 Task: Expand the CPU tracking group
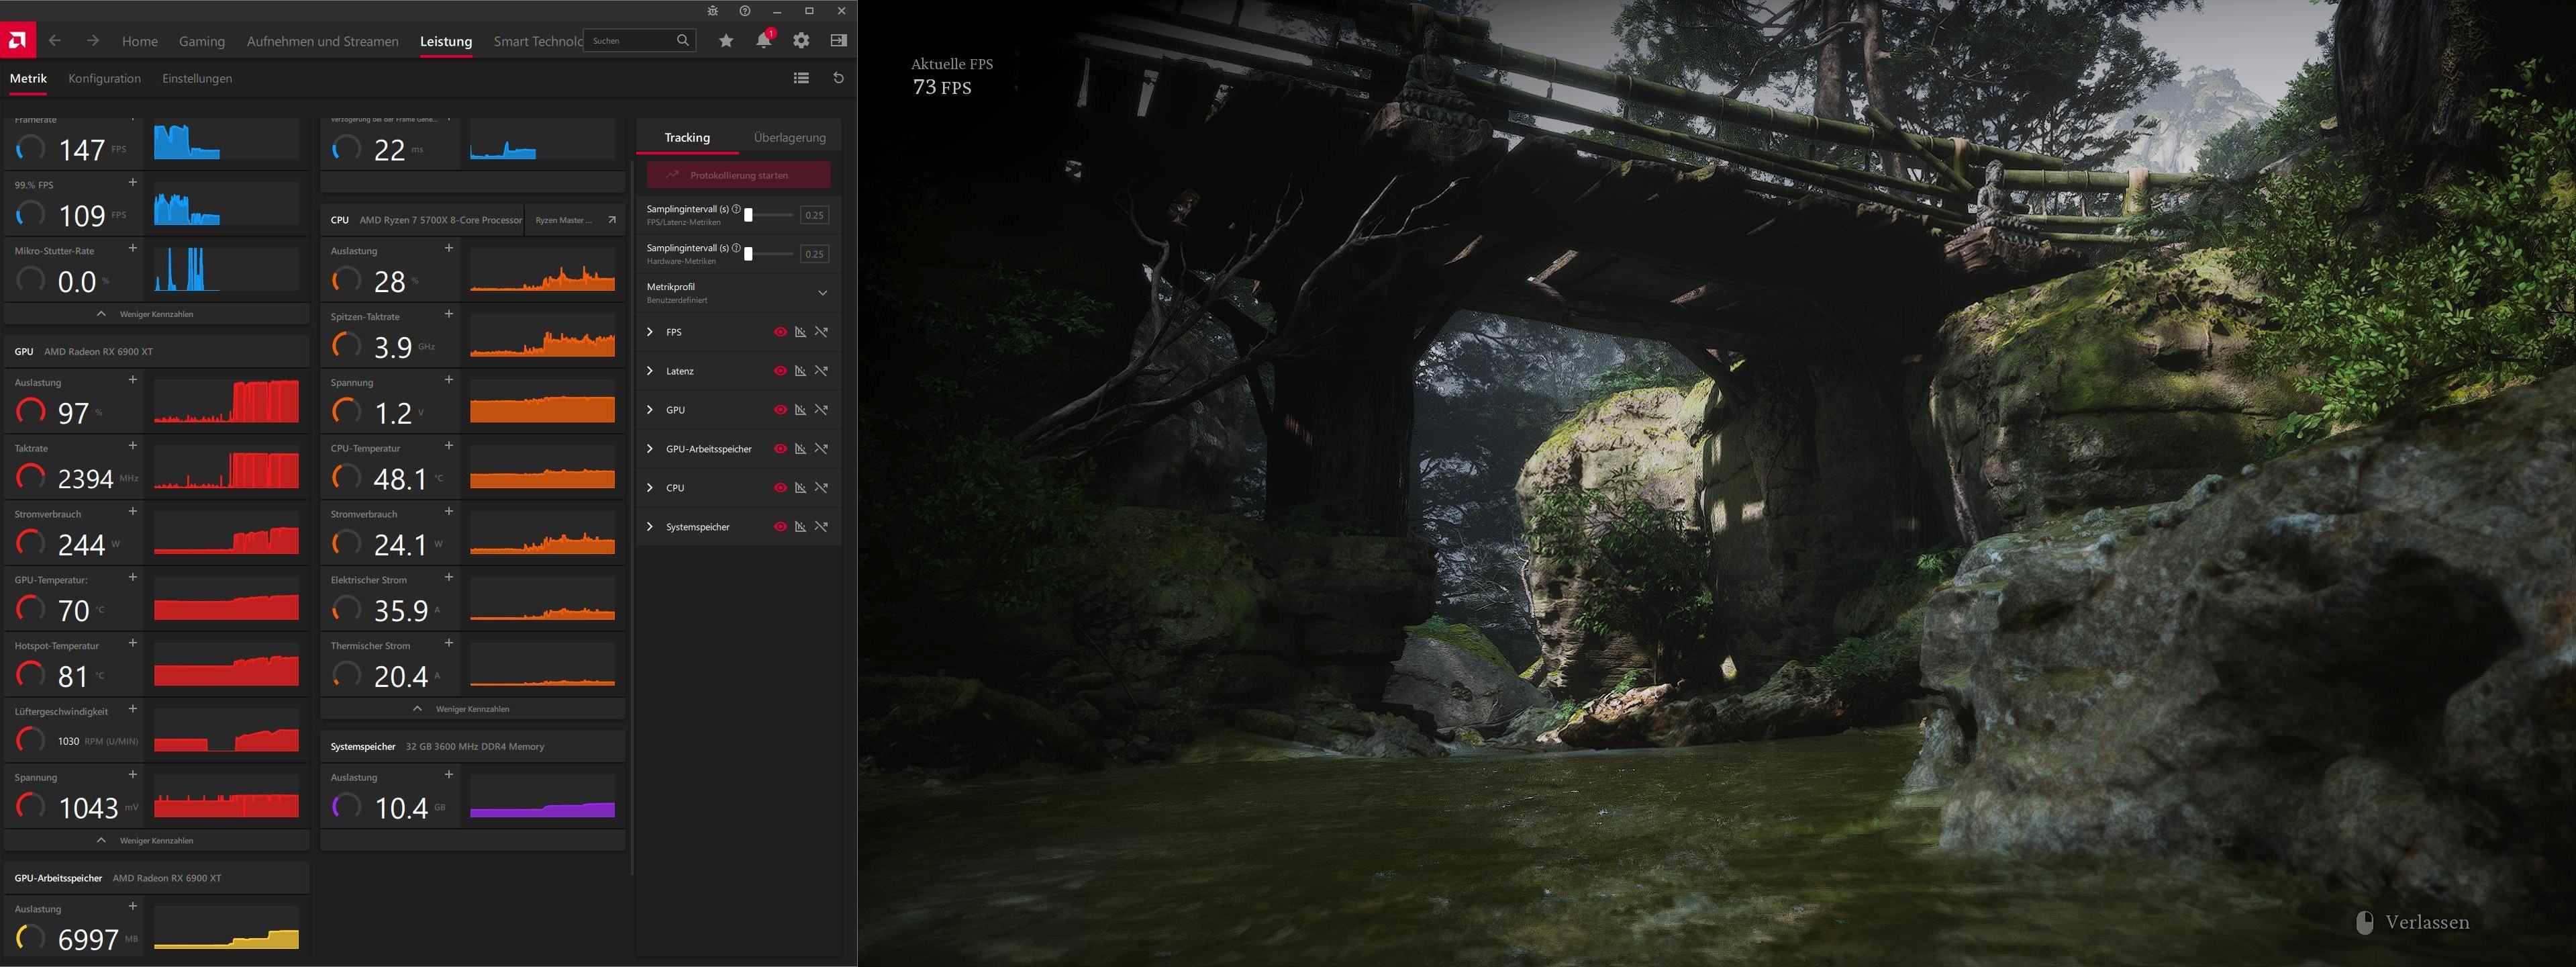click(x=650, y=488)
